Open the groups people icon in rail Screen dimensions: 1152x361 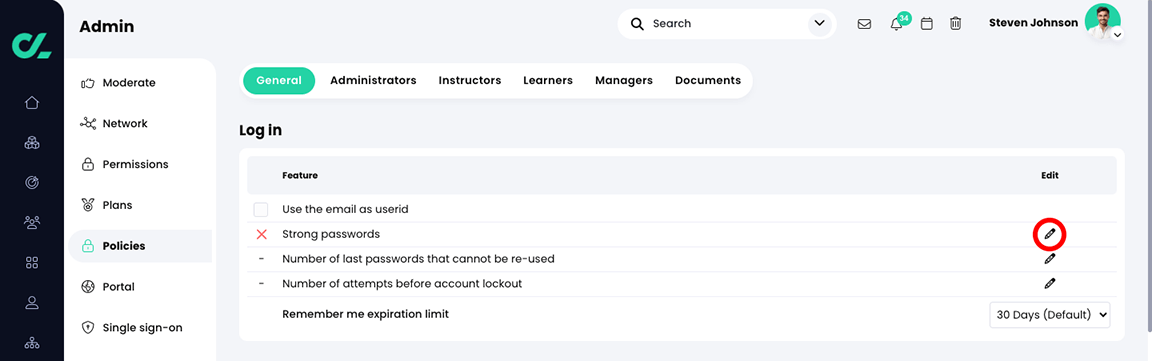pyautogui.click(x=32, y=222)
